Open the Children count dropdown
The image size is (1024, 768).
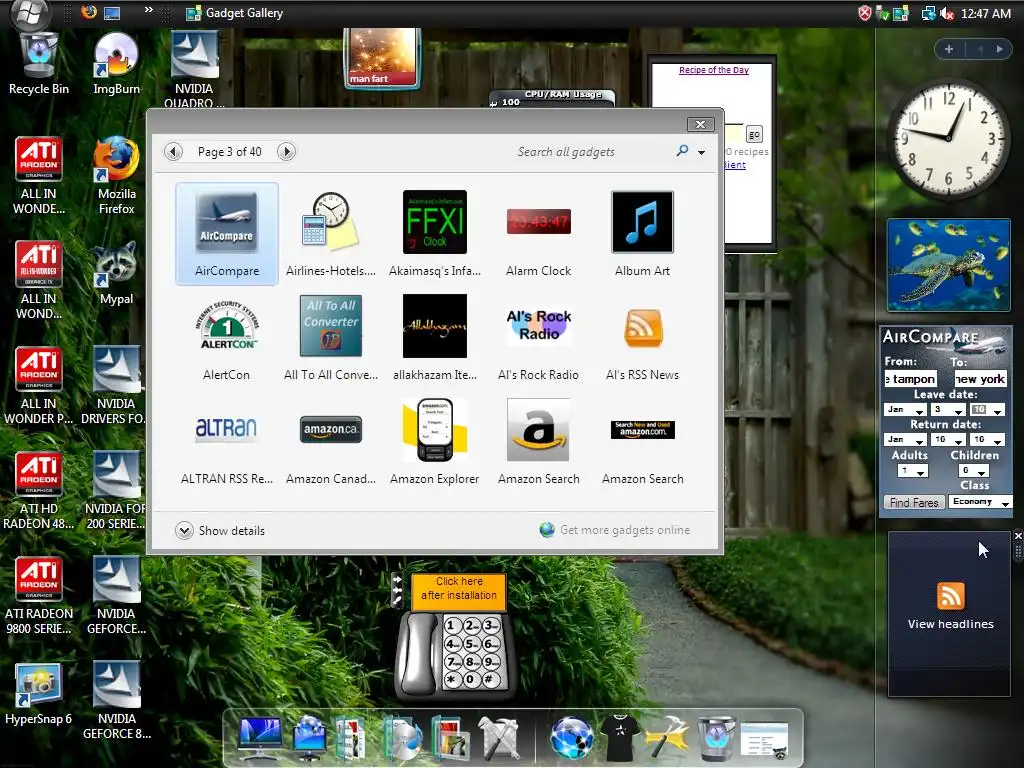pos(974,471)
